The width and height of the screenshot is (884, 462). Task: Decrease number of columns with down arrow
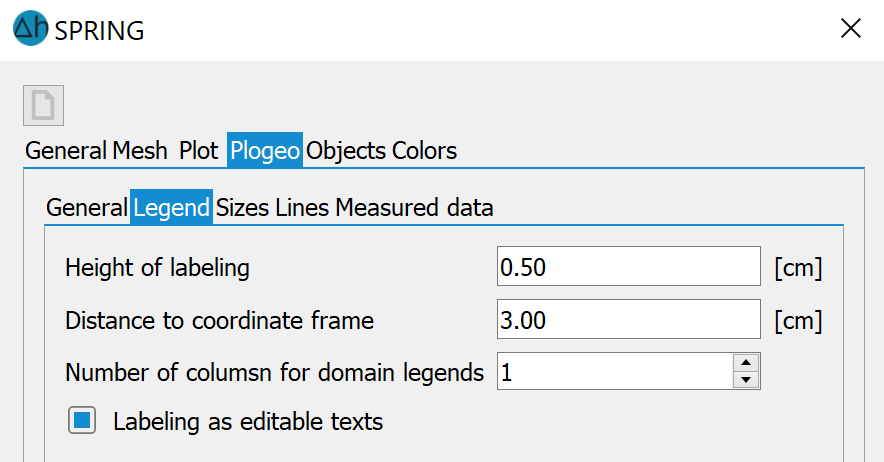tap(746, 380)
